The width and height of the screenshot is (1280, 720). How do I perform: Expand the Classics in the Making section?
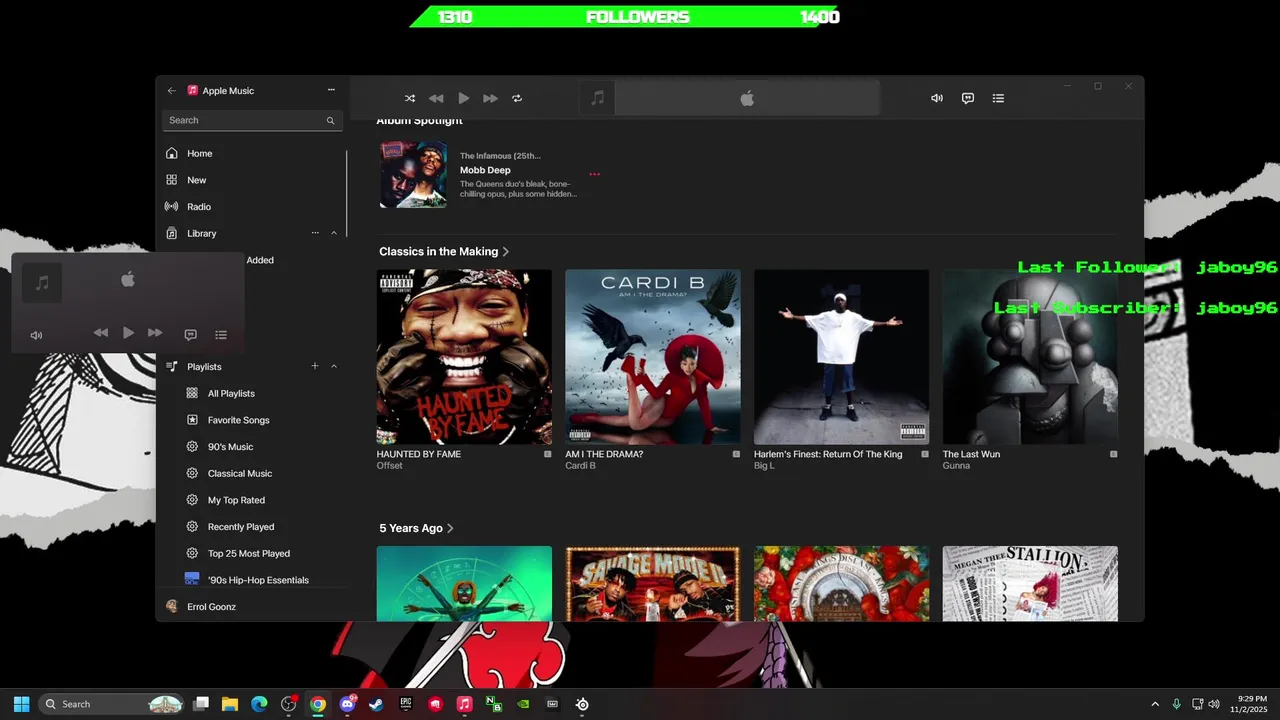[444, 251]
